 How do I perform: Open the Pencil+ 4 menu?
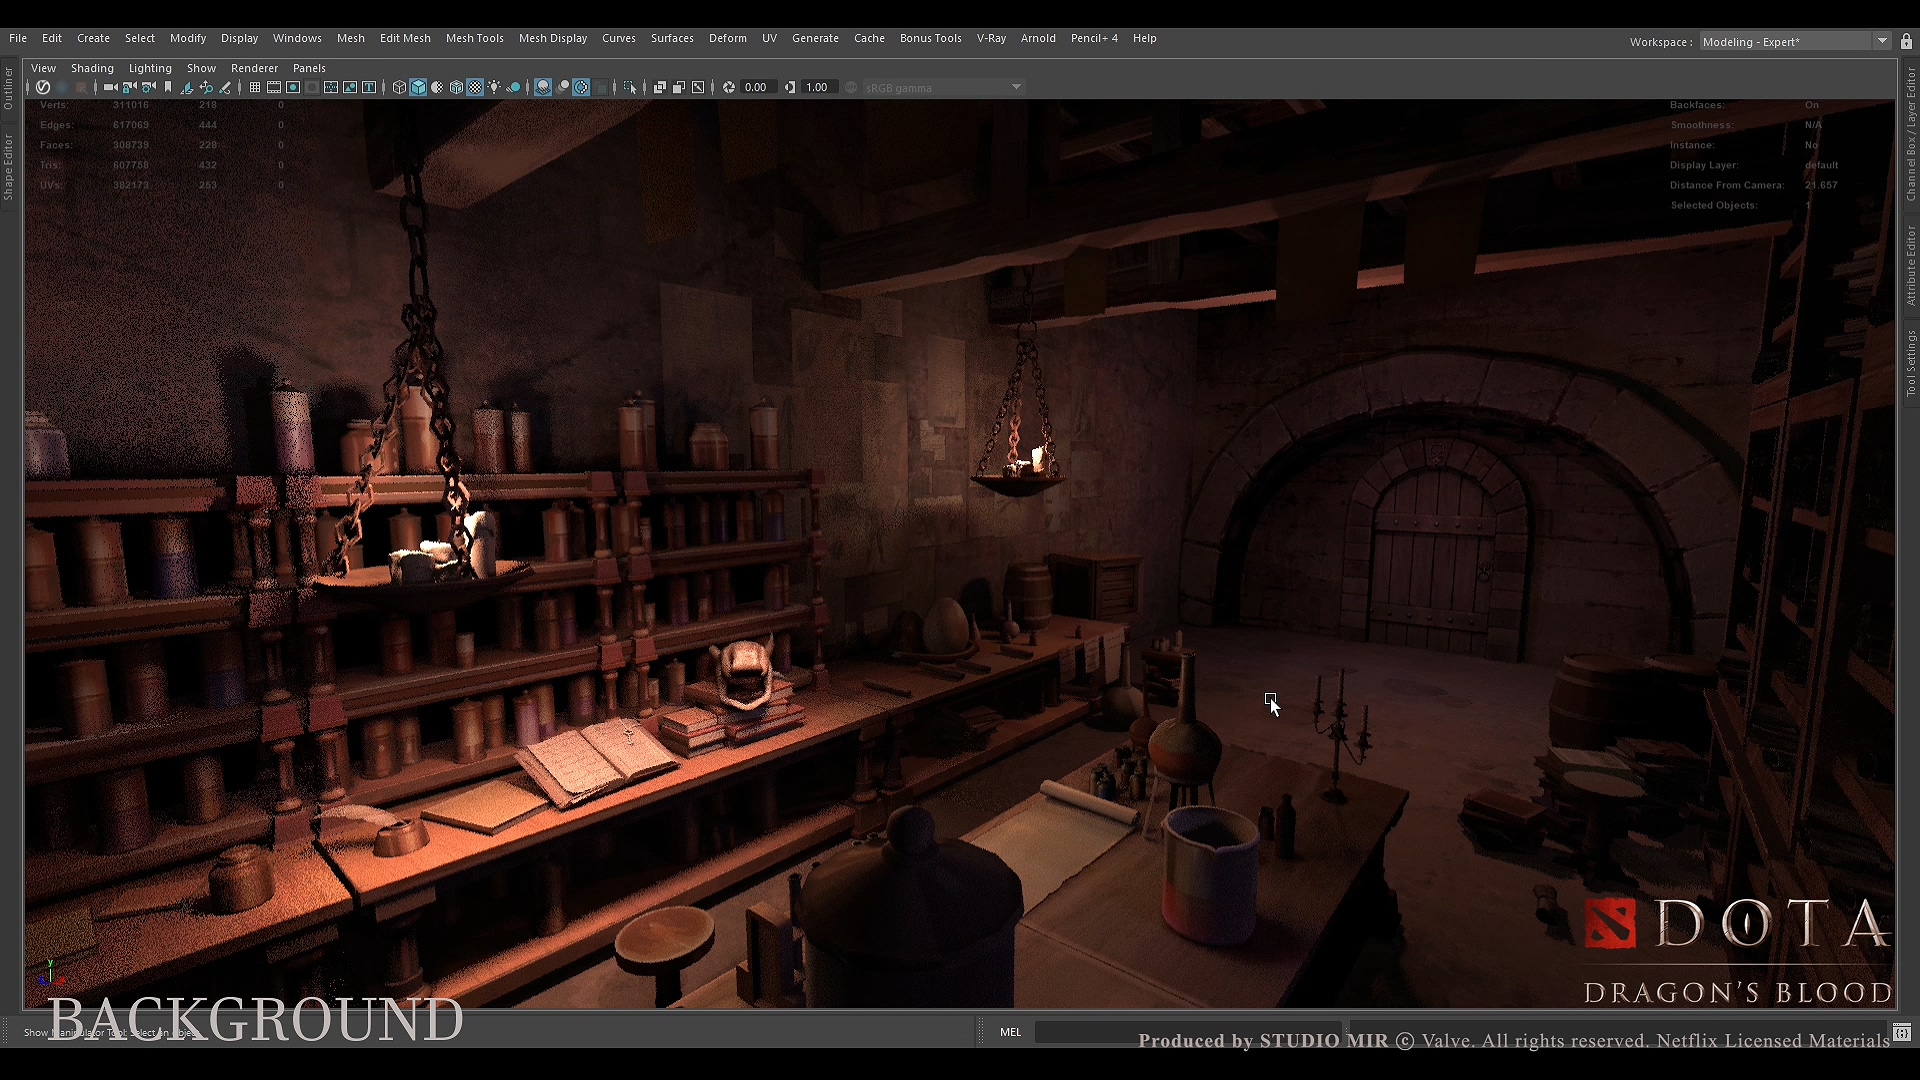(x=1094, y=38)
